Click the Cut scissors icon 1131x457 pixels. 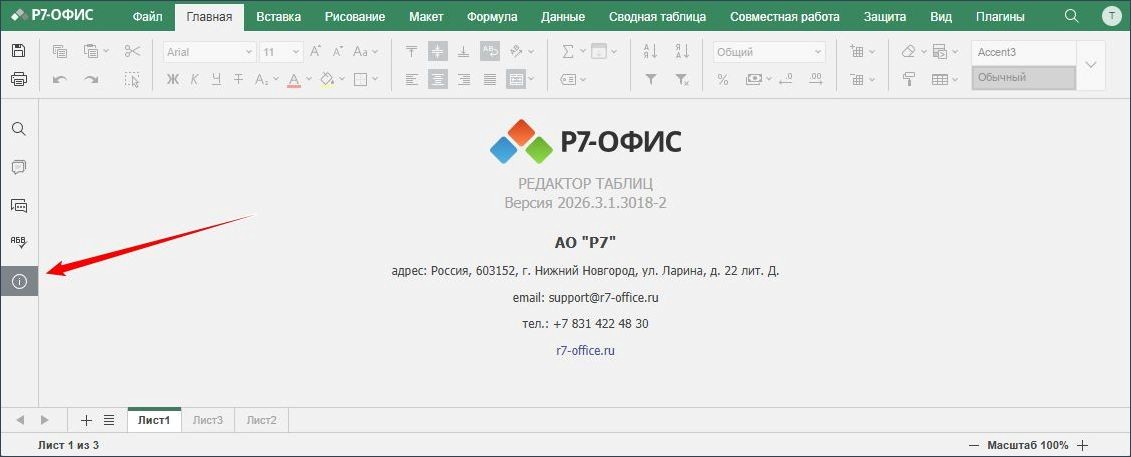point(132,51)
